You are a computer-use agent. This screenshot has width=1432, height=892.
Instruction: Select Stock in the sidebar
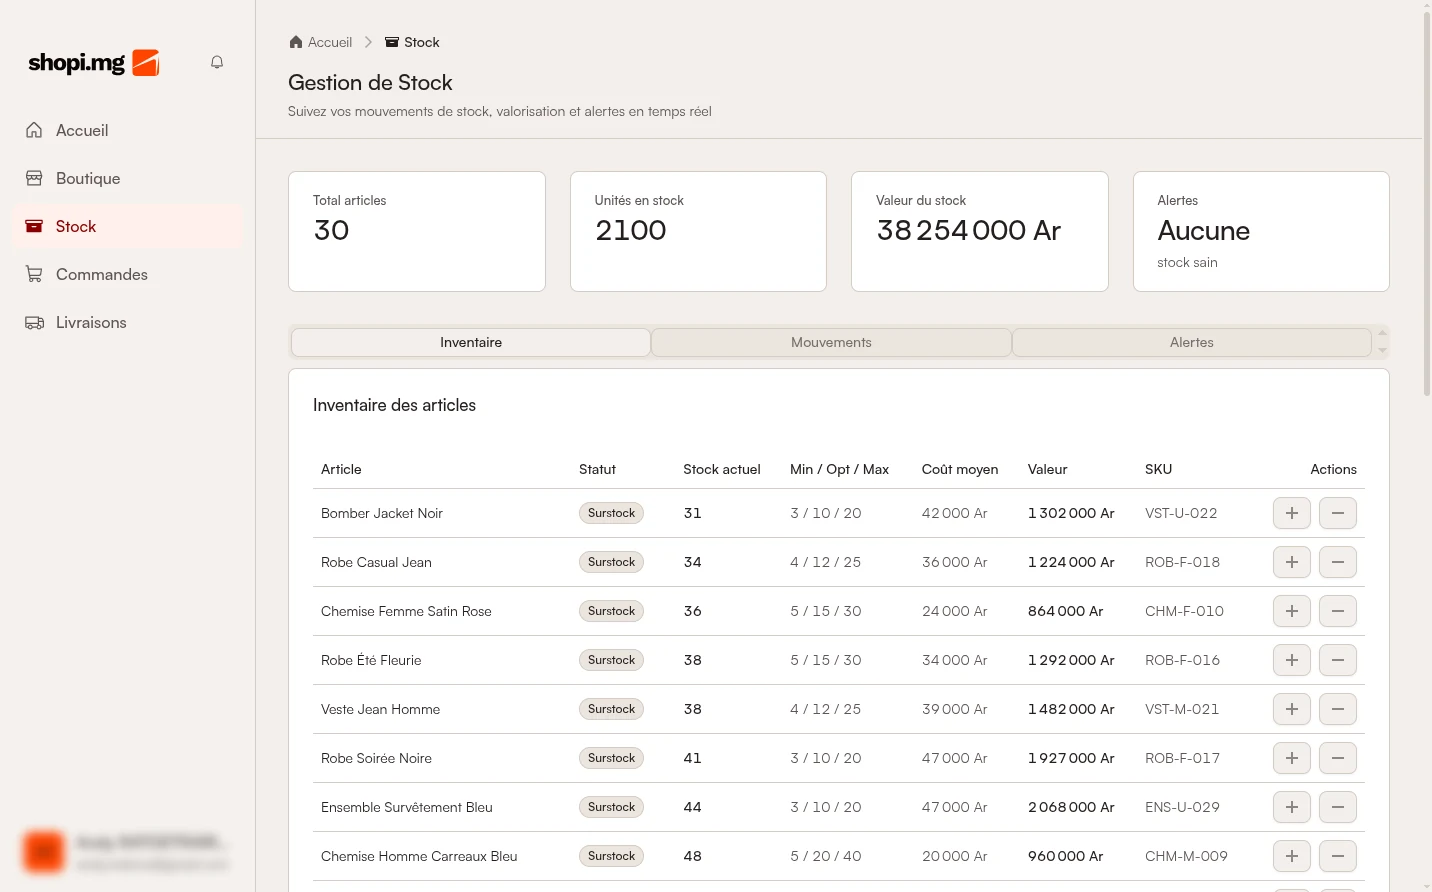coord(128,226)
